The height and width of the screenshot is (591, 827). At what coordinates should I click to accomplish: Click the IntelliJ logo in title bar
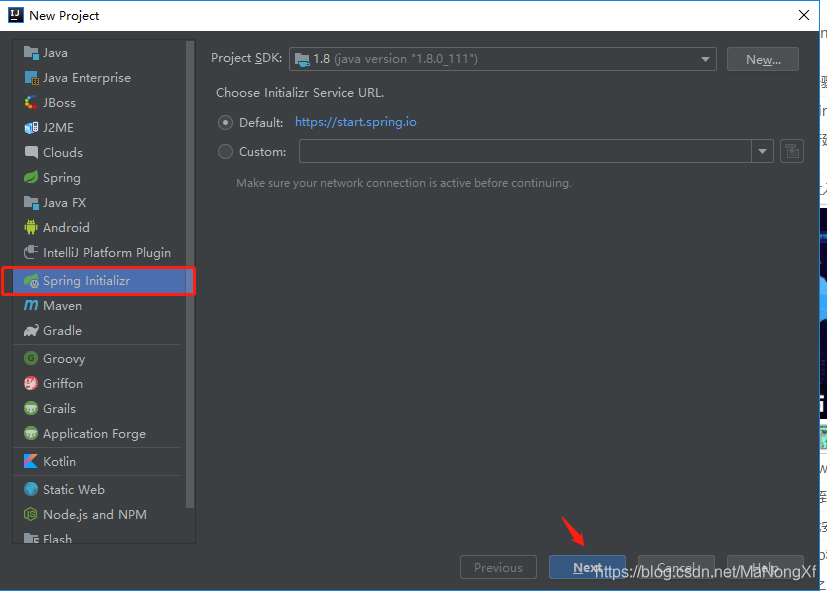[x=16, y=15]
